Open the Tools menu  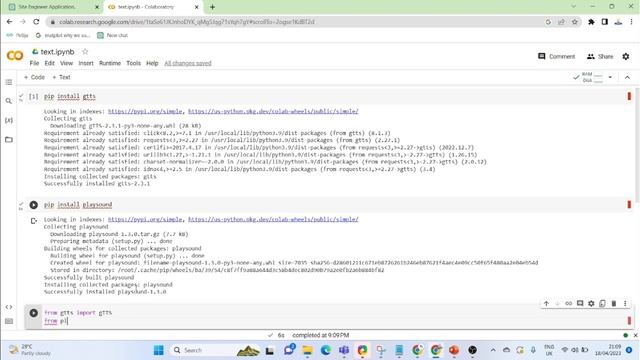(x=133, y=63)
